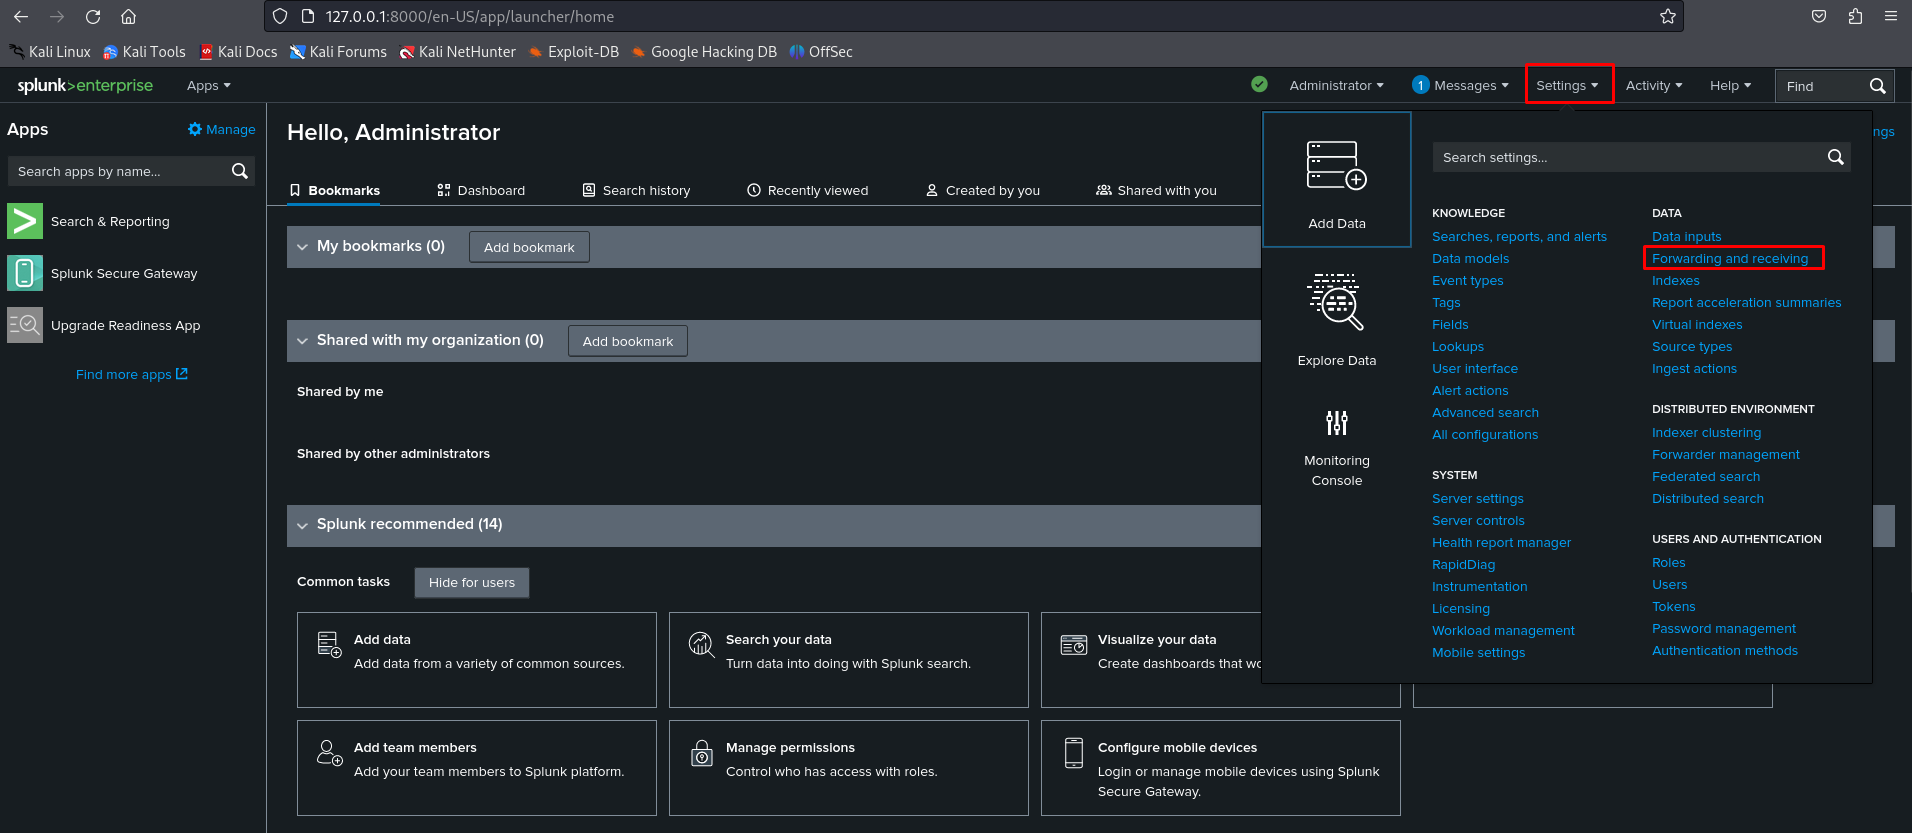The width and height of the screenshot is (1912, 833).
Task: Open the Indexes settings link
Action: 1675,280
